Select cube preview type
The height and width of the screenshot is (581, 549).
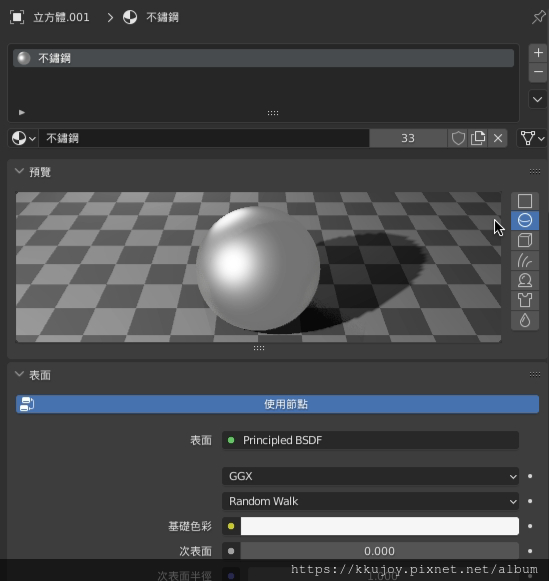[x=525, y=240]
